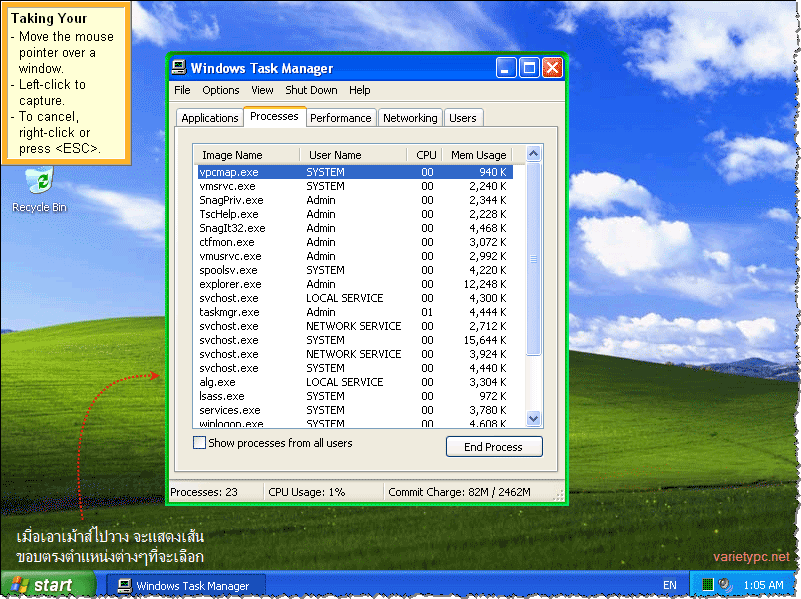Select the vpcmap.exe process row
Viewport: 801px width, 599px height.
pos(355,172)
